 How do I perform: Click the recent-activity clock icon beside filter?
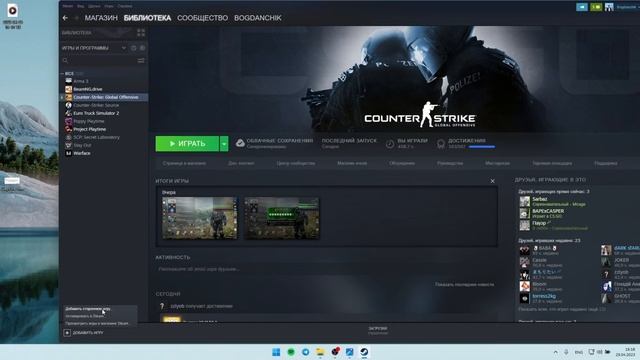(x=133, y=48)
